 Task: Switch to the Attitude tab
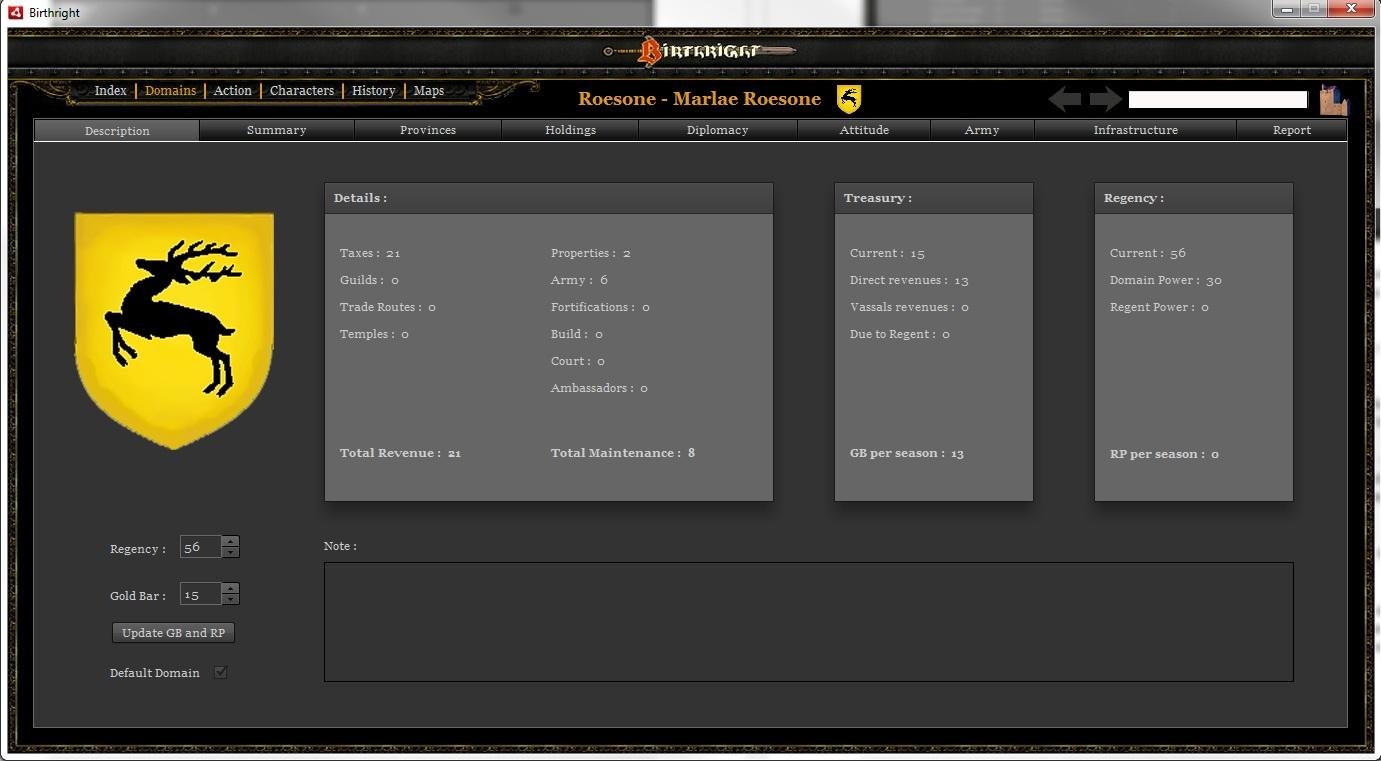864,130
